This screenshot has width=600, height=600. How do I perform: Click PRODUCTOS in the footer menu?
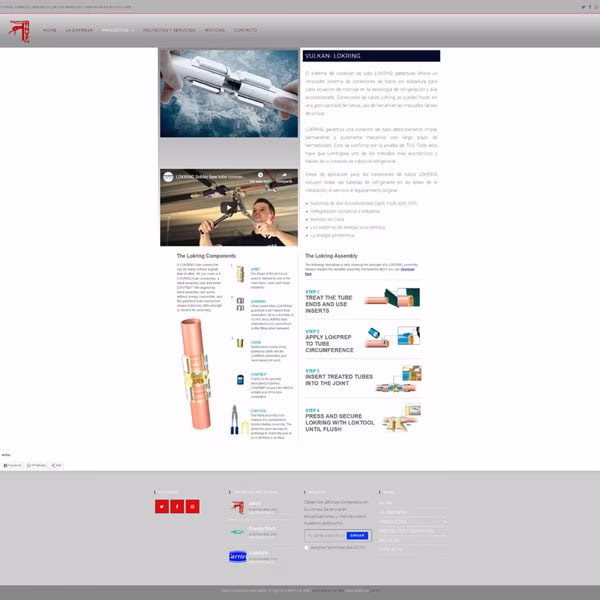(x=393, y=522)
